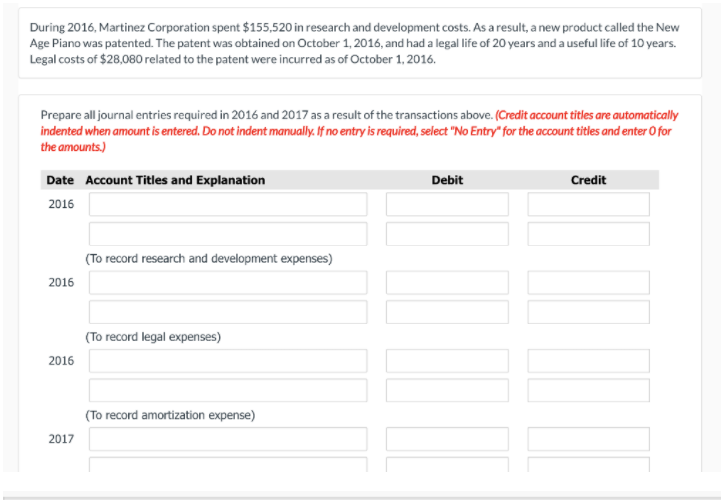Image resolution: width=721 pixels, height=500 pixels.
Task: Activate second-line credit field of 2016 amortization entry
Action: pos(589,390)
